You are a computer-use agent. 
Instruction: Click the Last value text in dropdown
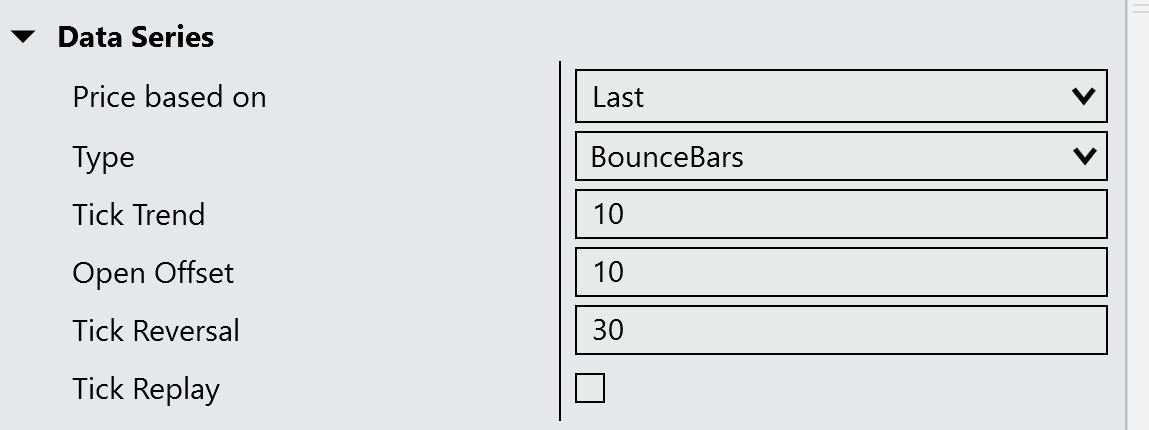pyautogui.click(x=618, y=98)
